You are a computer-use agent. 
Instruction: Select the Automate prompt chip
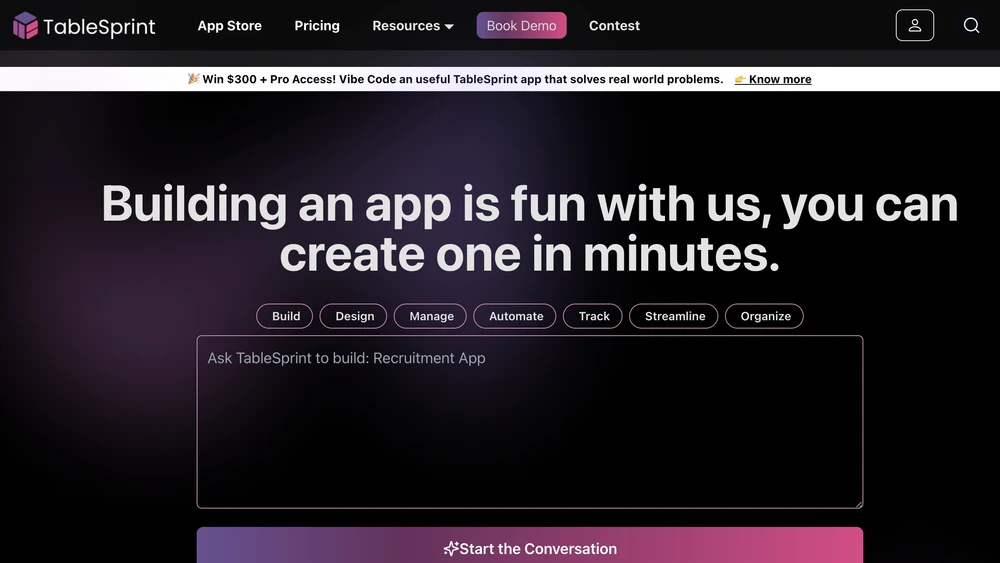point(515,316)
